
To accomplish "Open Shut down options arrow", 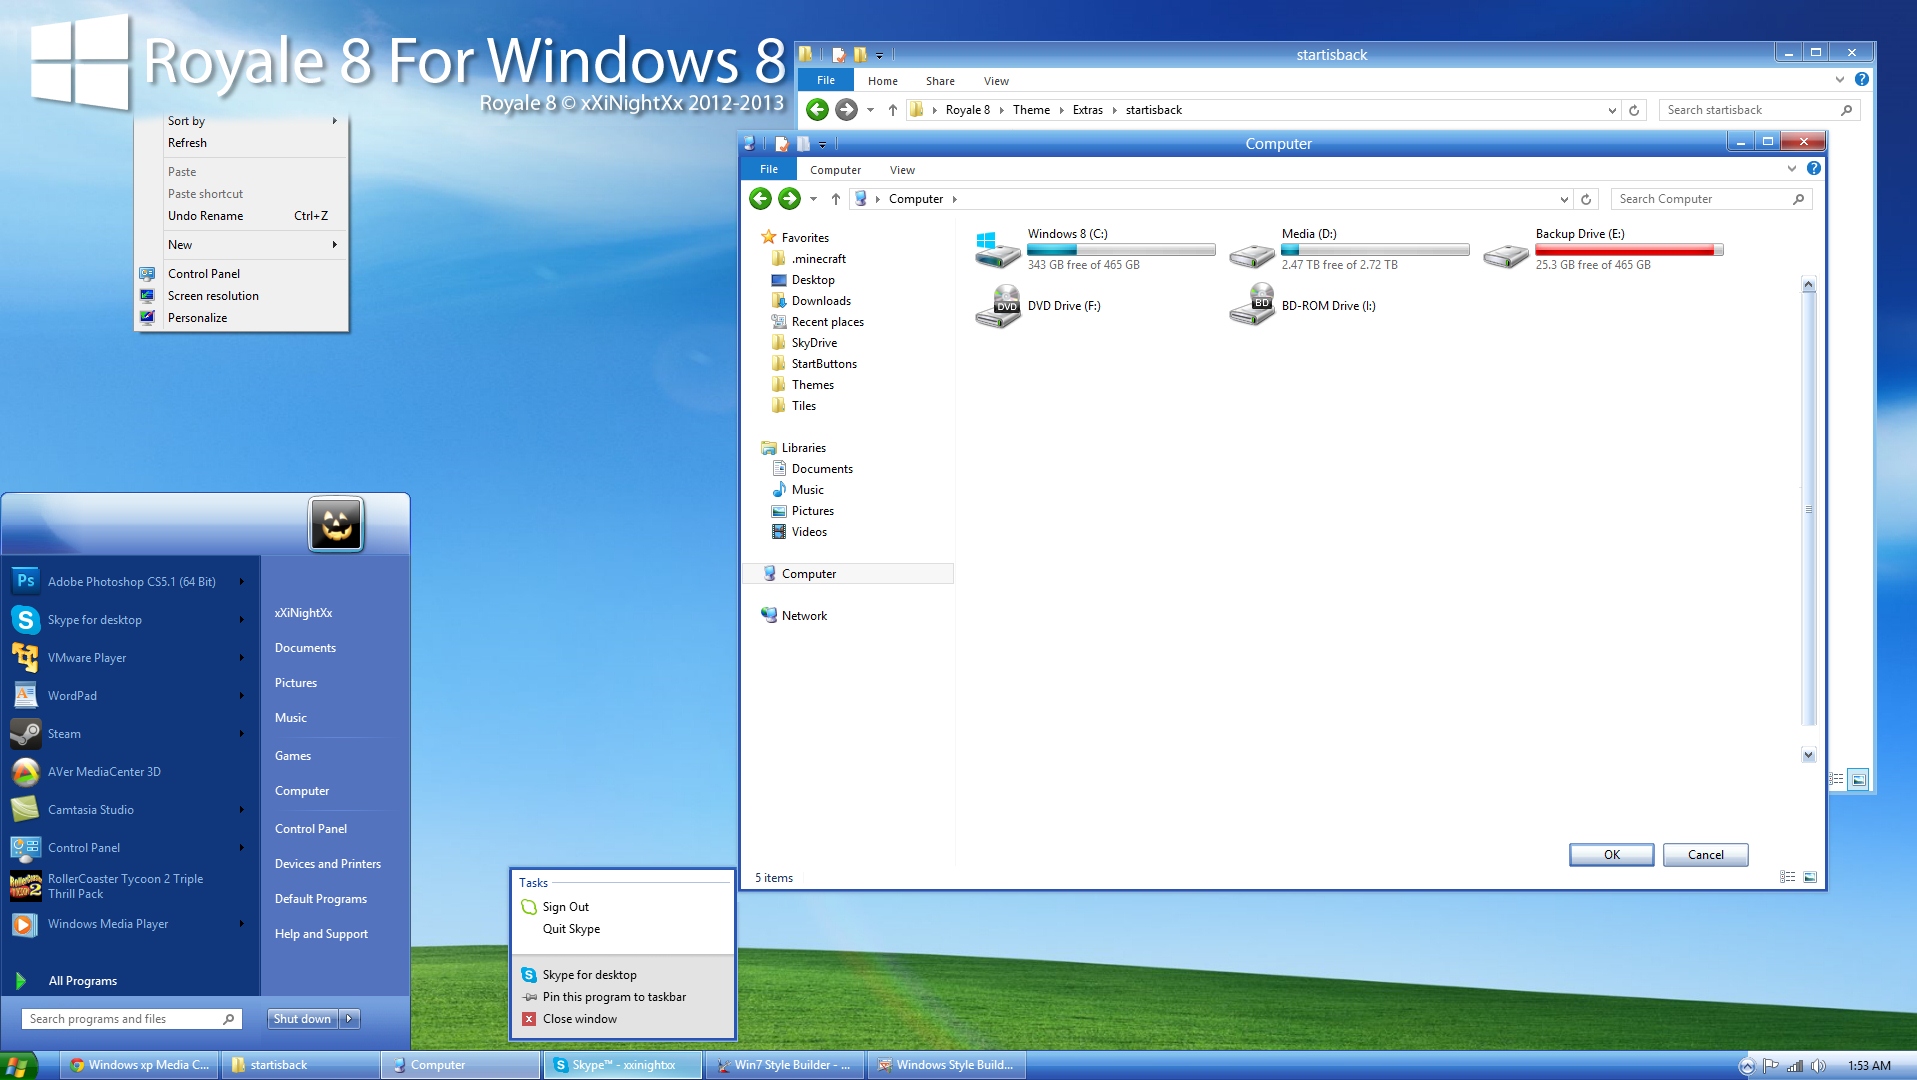I will 349,1019.
